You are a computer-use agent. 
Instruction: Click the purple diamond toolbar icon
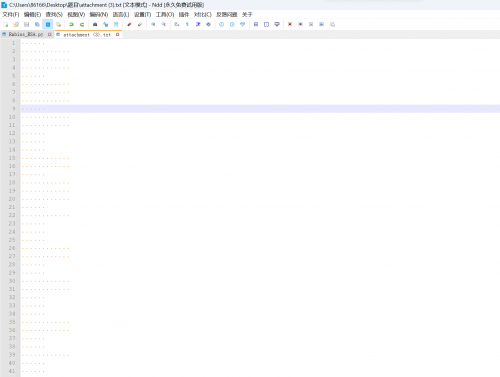tap(208, 24)
